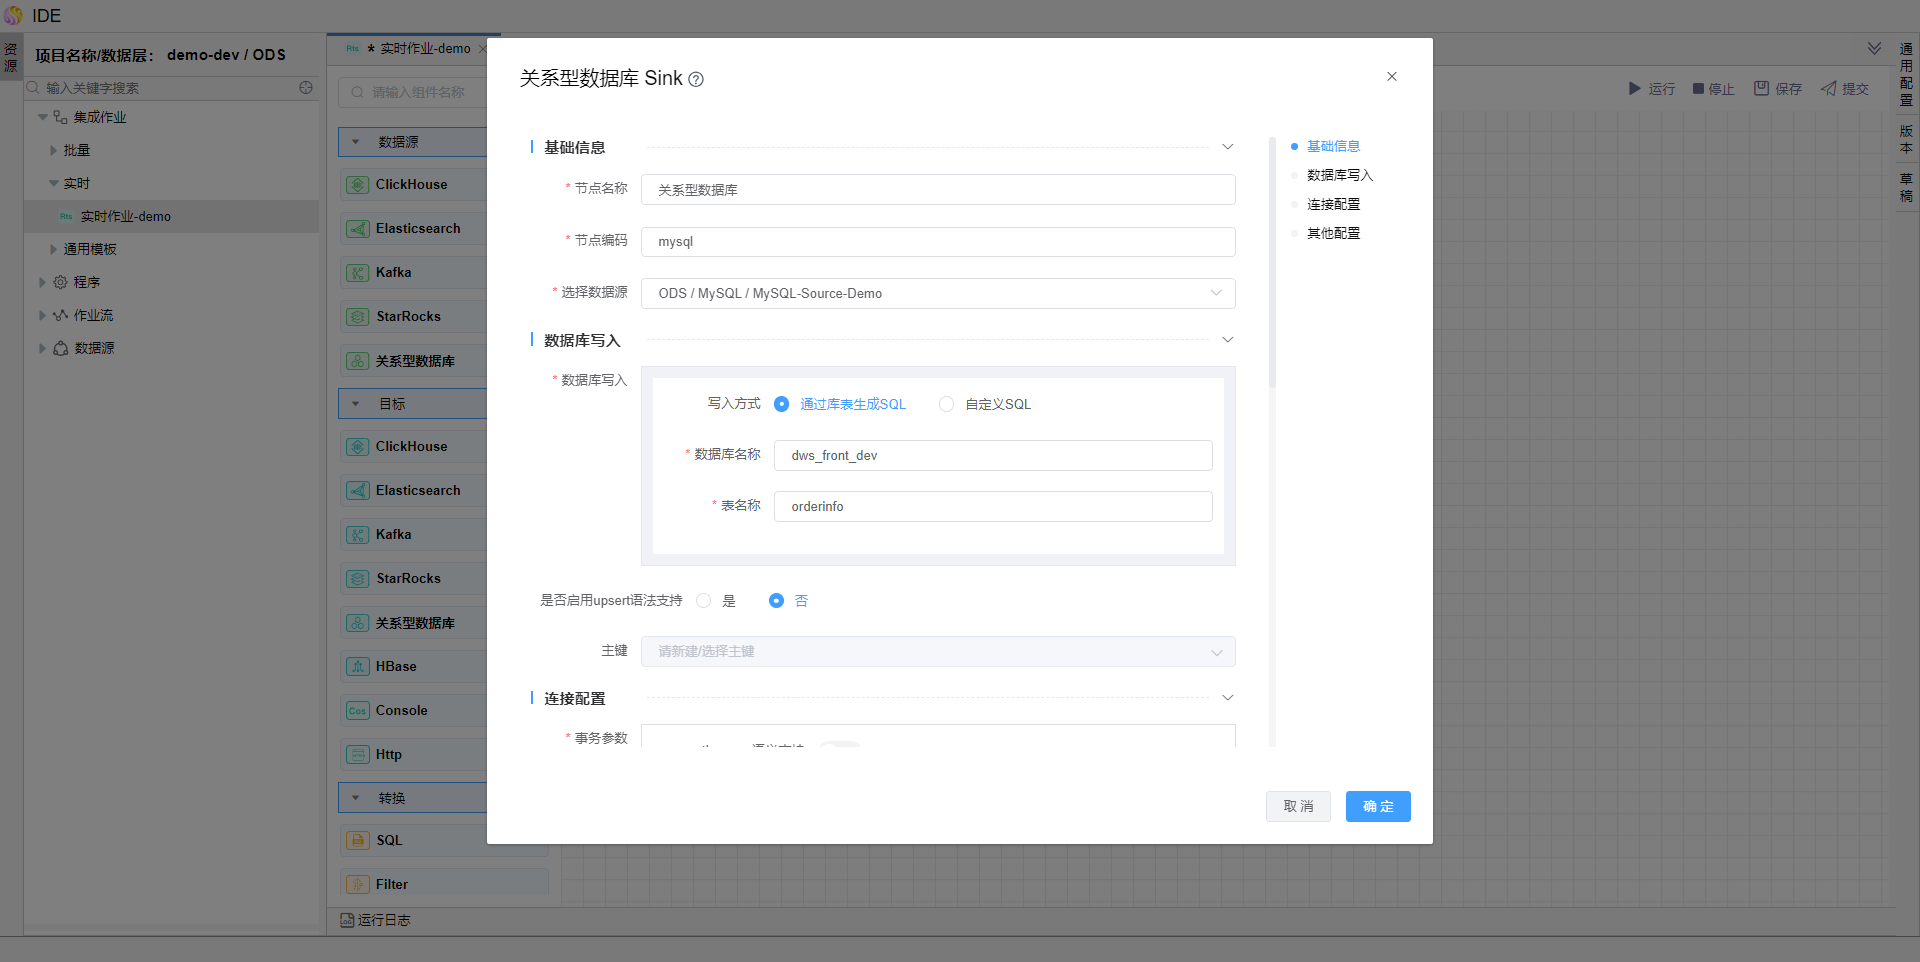
Task: Open the run log panel icon
Action: tap(347, 920)
